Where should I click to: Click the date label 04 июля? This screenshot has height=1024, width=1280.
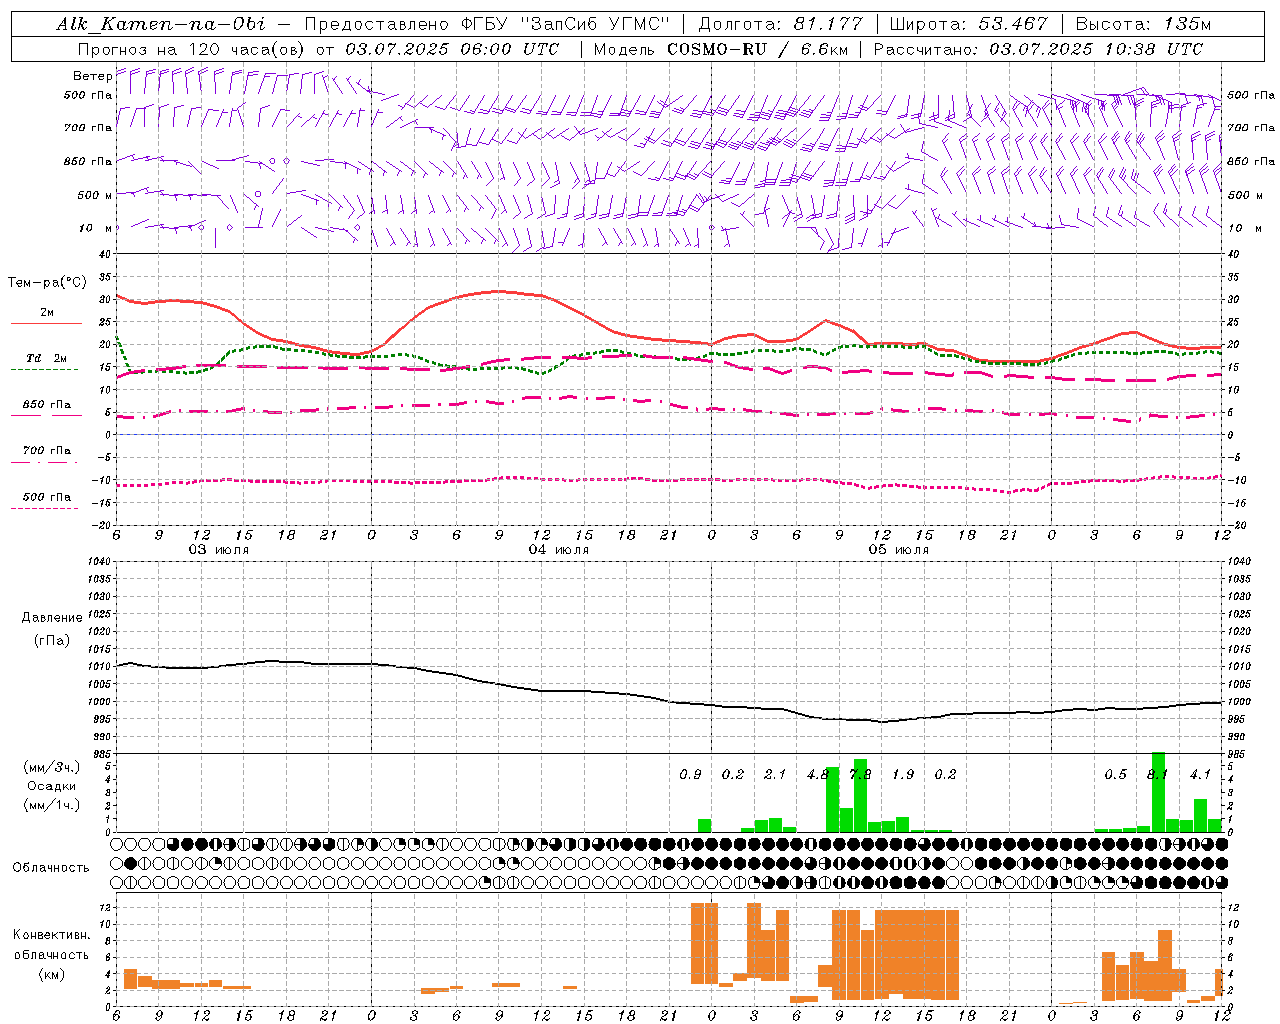point(559,550)
